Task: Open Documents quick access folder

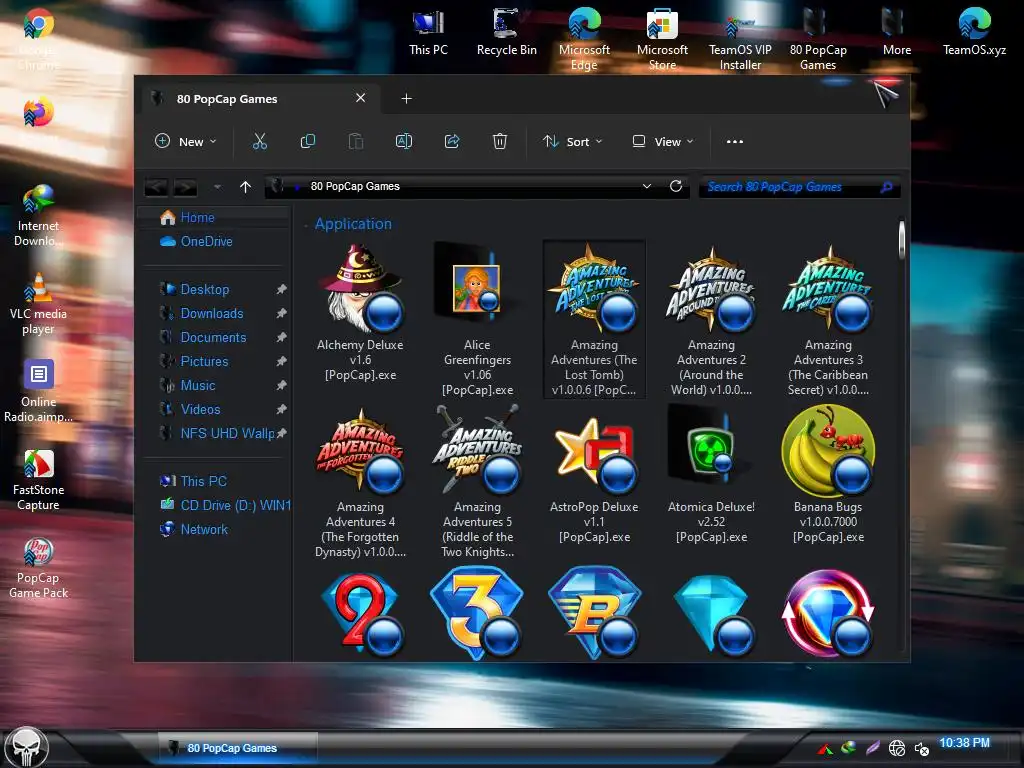Action: (214, 338)
